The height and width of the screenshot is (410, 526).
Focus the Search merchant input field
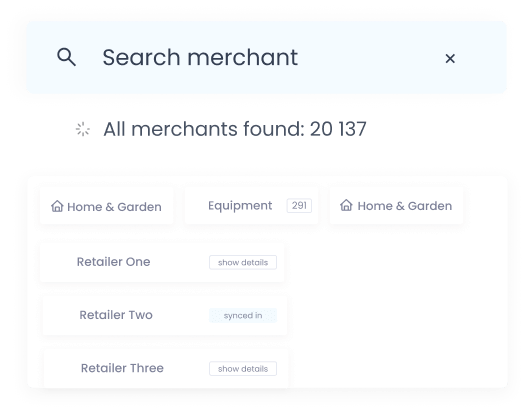[x=267, y=57]
